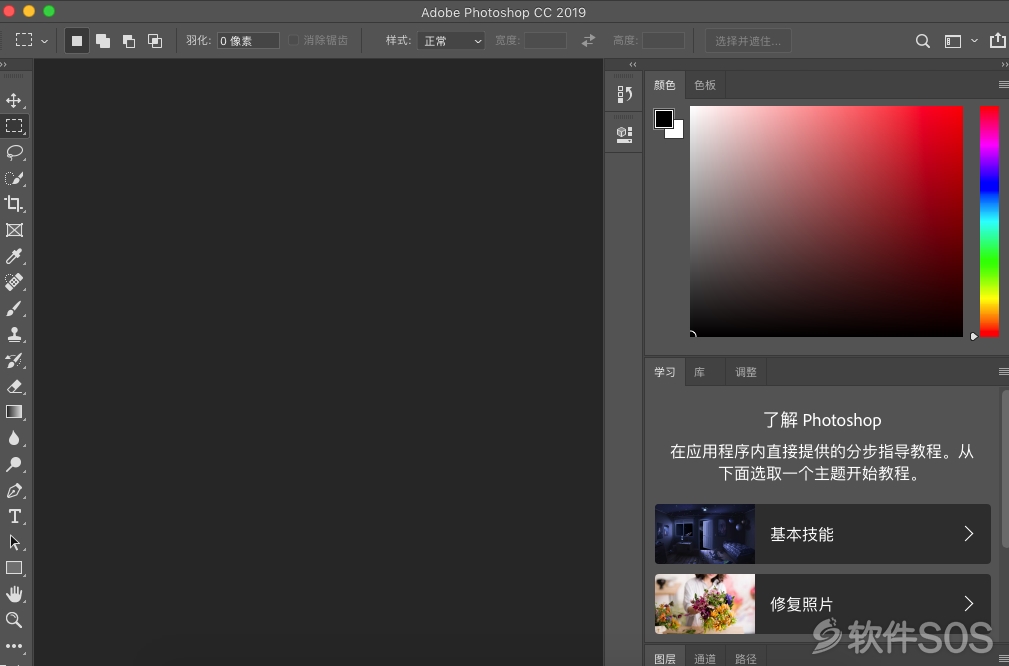Click the 选择并遮住 button

(748, 41)
